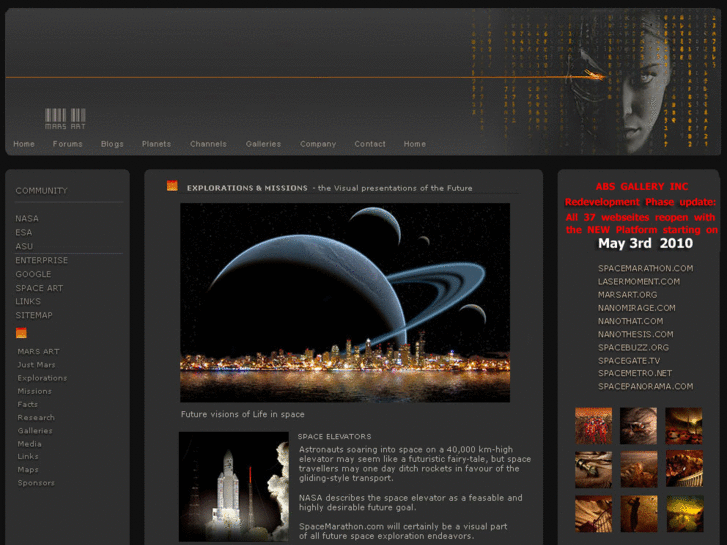
Task: Visit NANOTHAT.COM link
Action: [631, 321]
